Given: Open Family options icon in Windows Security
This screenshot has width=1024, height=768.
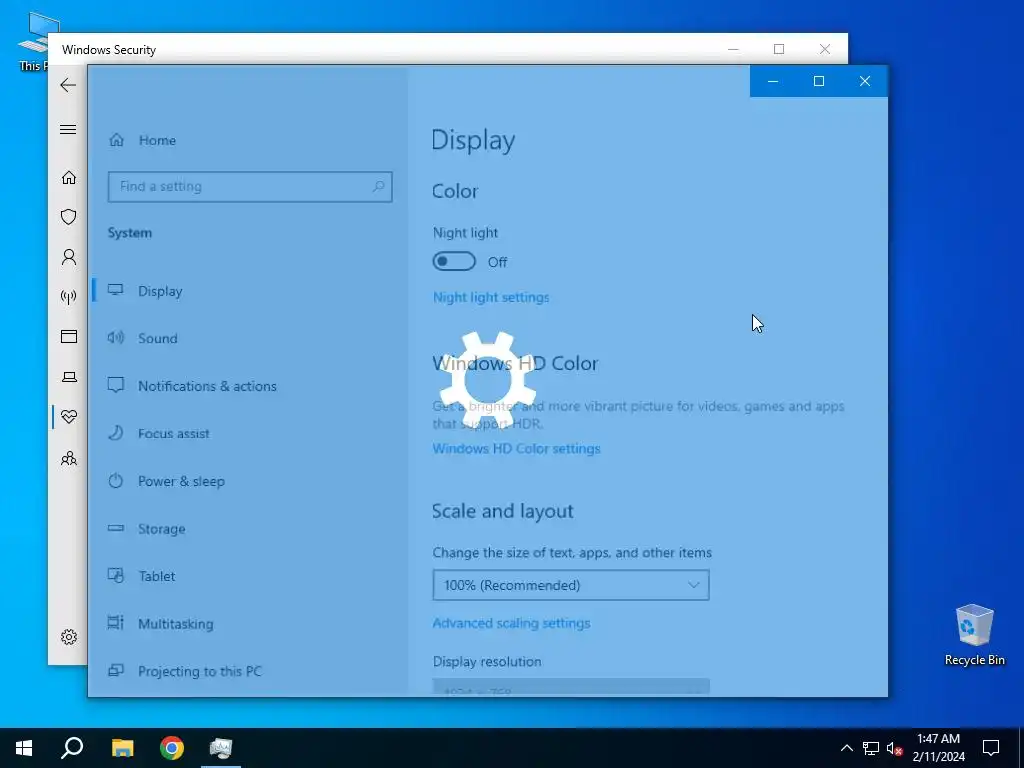Looking at the screenshot, I should click(x=69, y=458).
